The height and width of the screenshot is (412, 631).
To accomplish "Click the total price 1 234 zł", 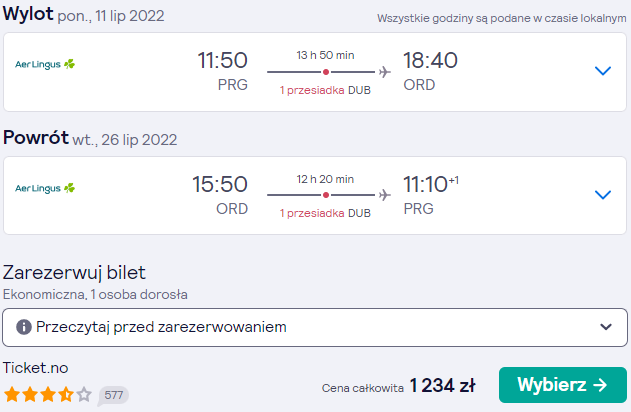I will 442,385.
